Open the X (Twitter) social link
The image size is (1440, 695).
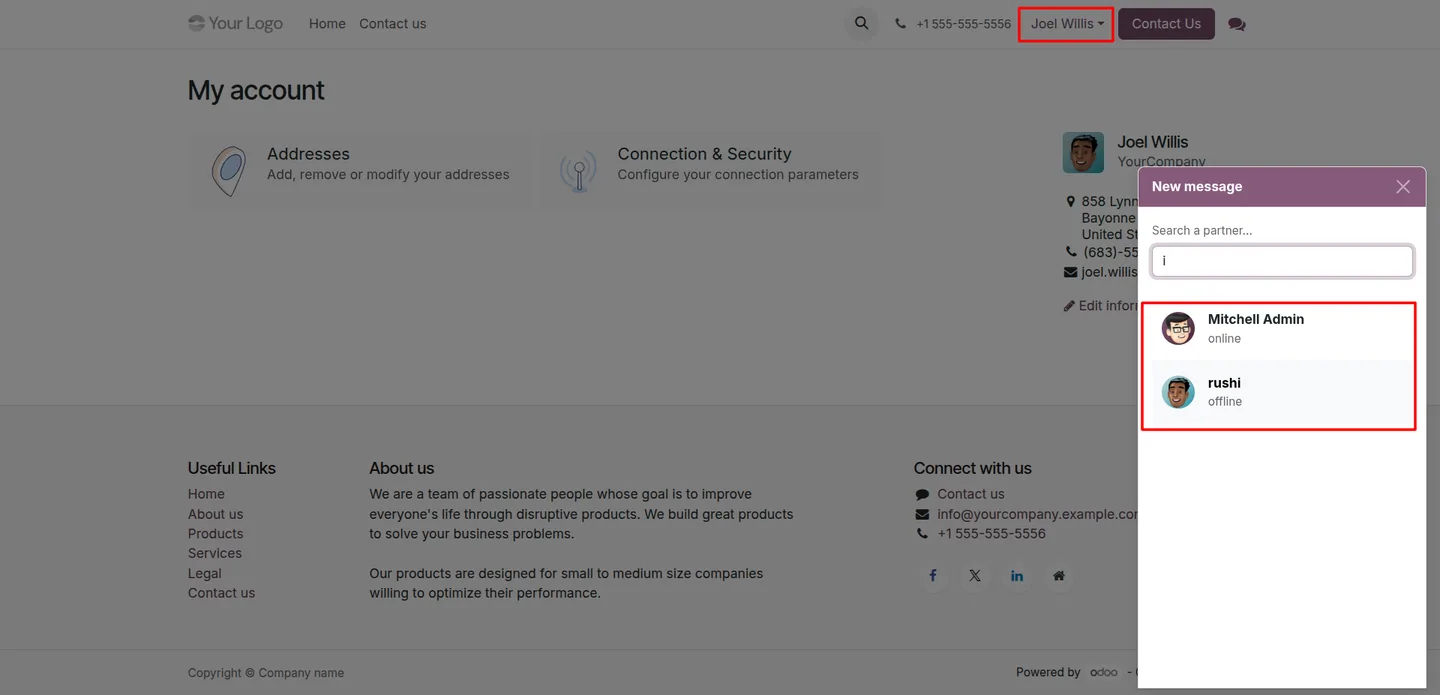point(975,576)
